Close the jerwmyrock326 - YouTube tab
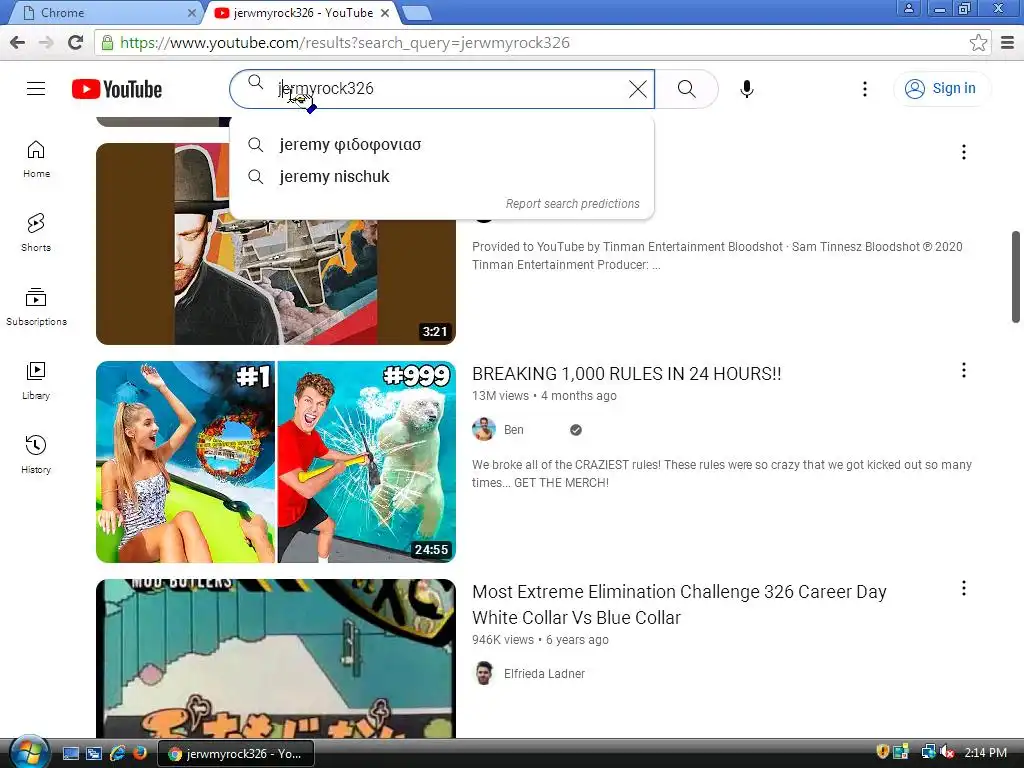Image resolution: width=1024 pixels, height=768 pixels. (385, 13)
